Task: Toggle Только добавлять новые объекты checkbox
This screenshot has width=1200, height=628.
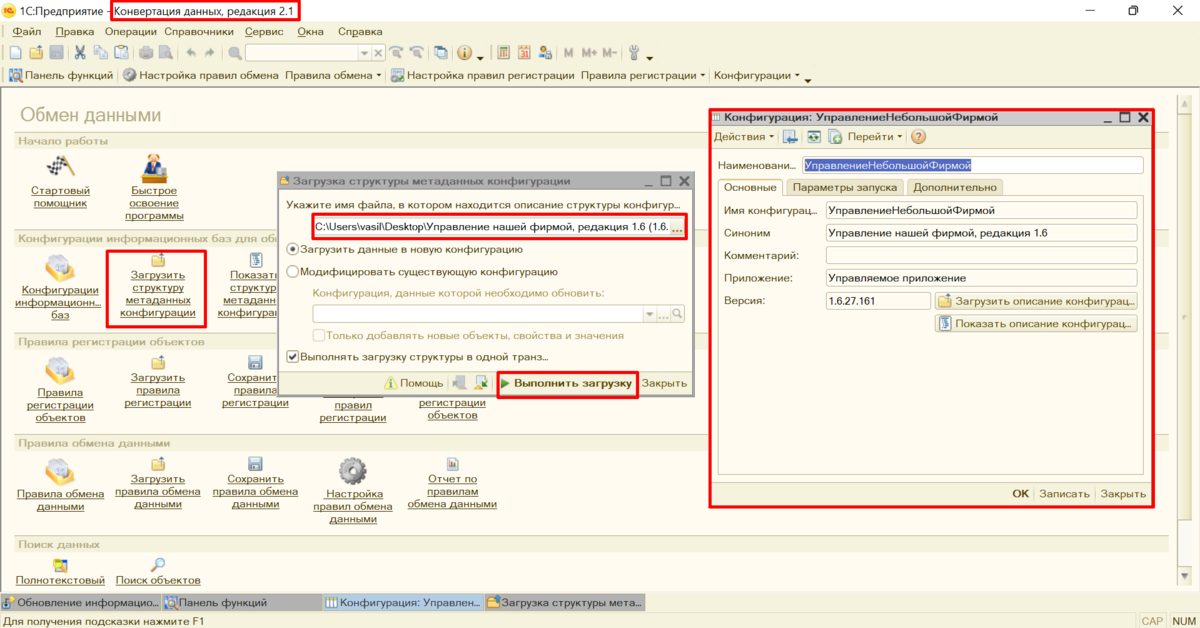Action: click(319, 335)
